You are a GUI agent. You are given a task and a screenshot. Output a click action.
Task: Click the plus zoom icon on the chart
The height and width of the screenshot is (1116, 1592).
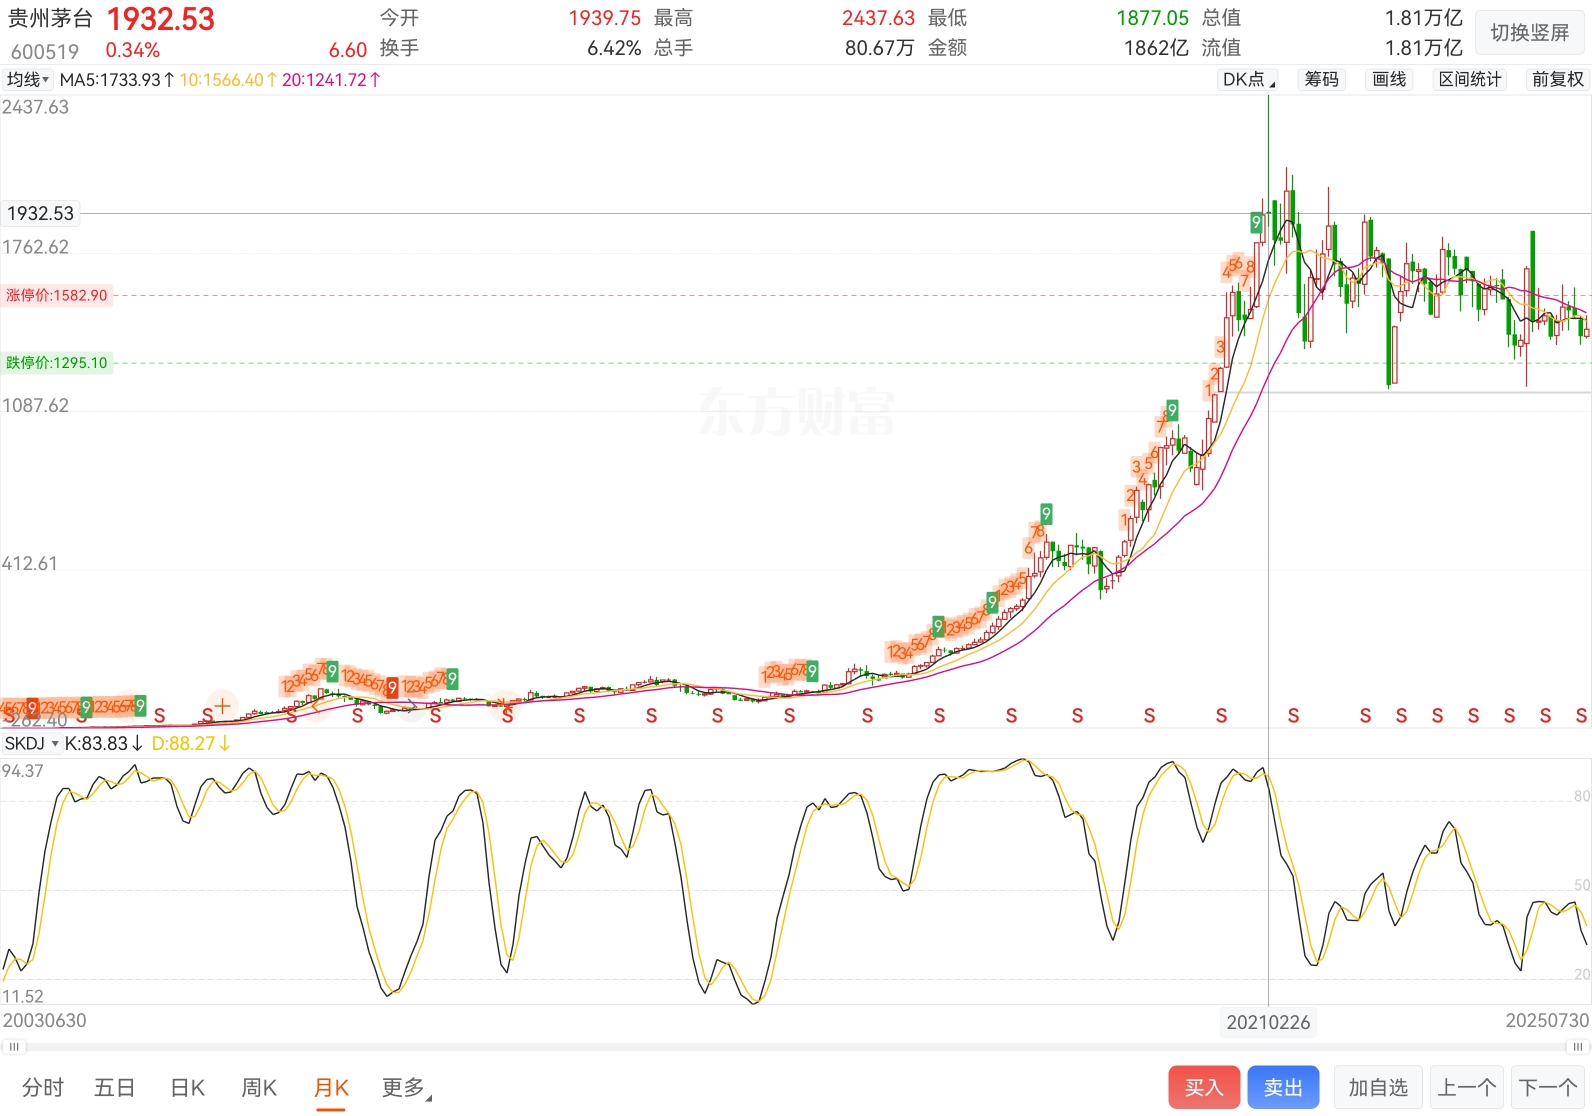222,706
